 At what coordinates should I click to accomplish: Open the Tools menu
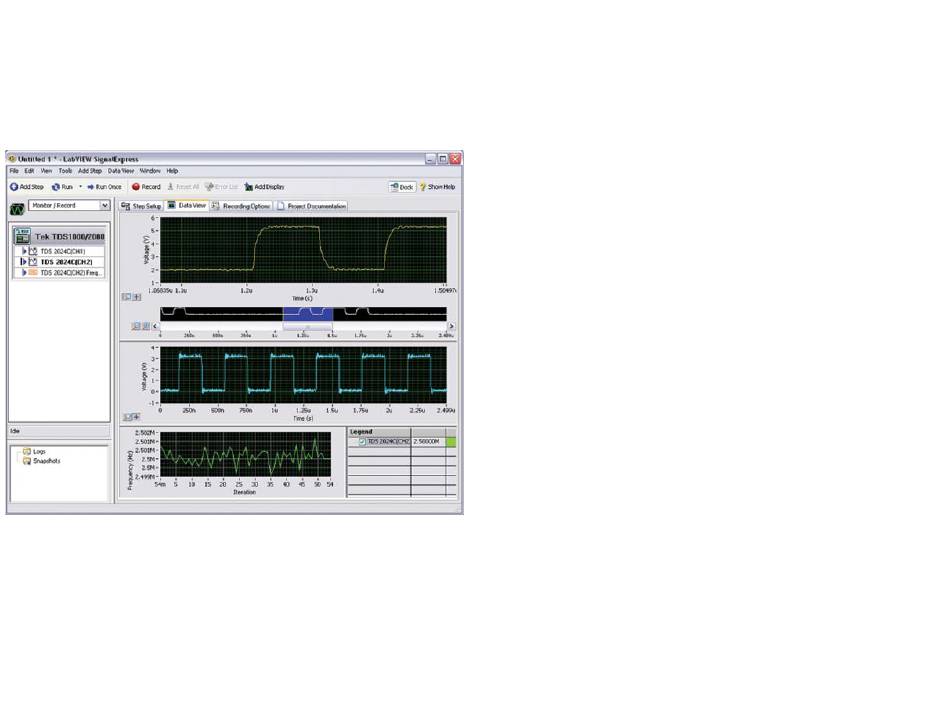pos(65,171)
